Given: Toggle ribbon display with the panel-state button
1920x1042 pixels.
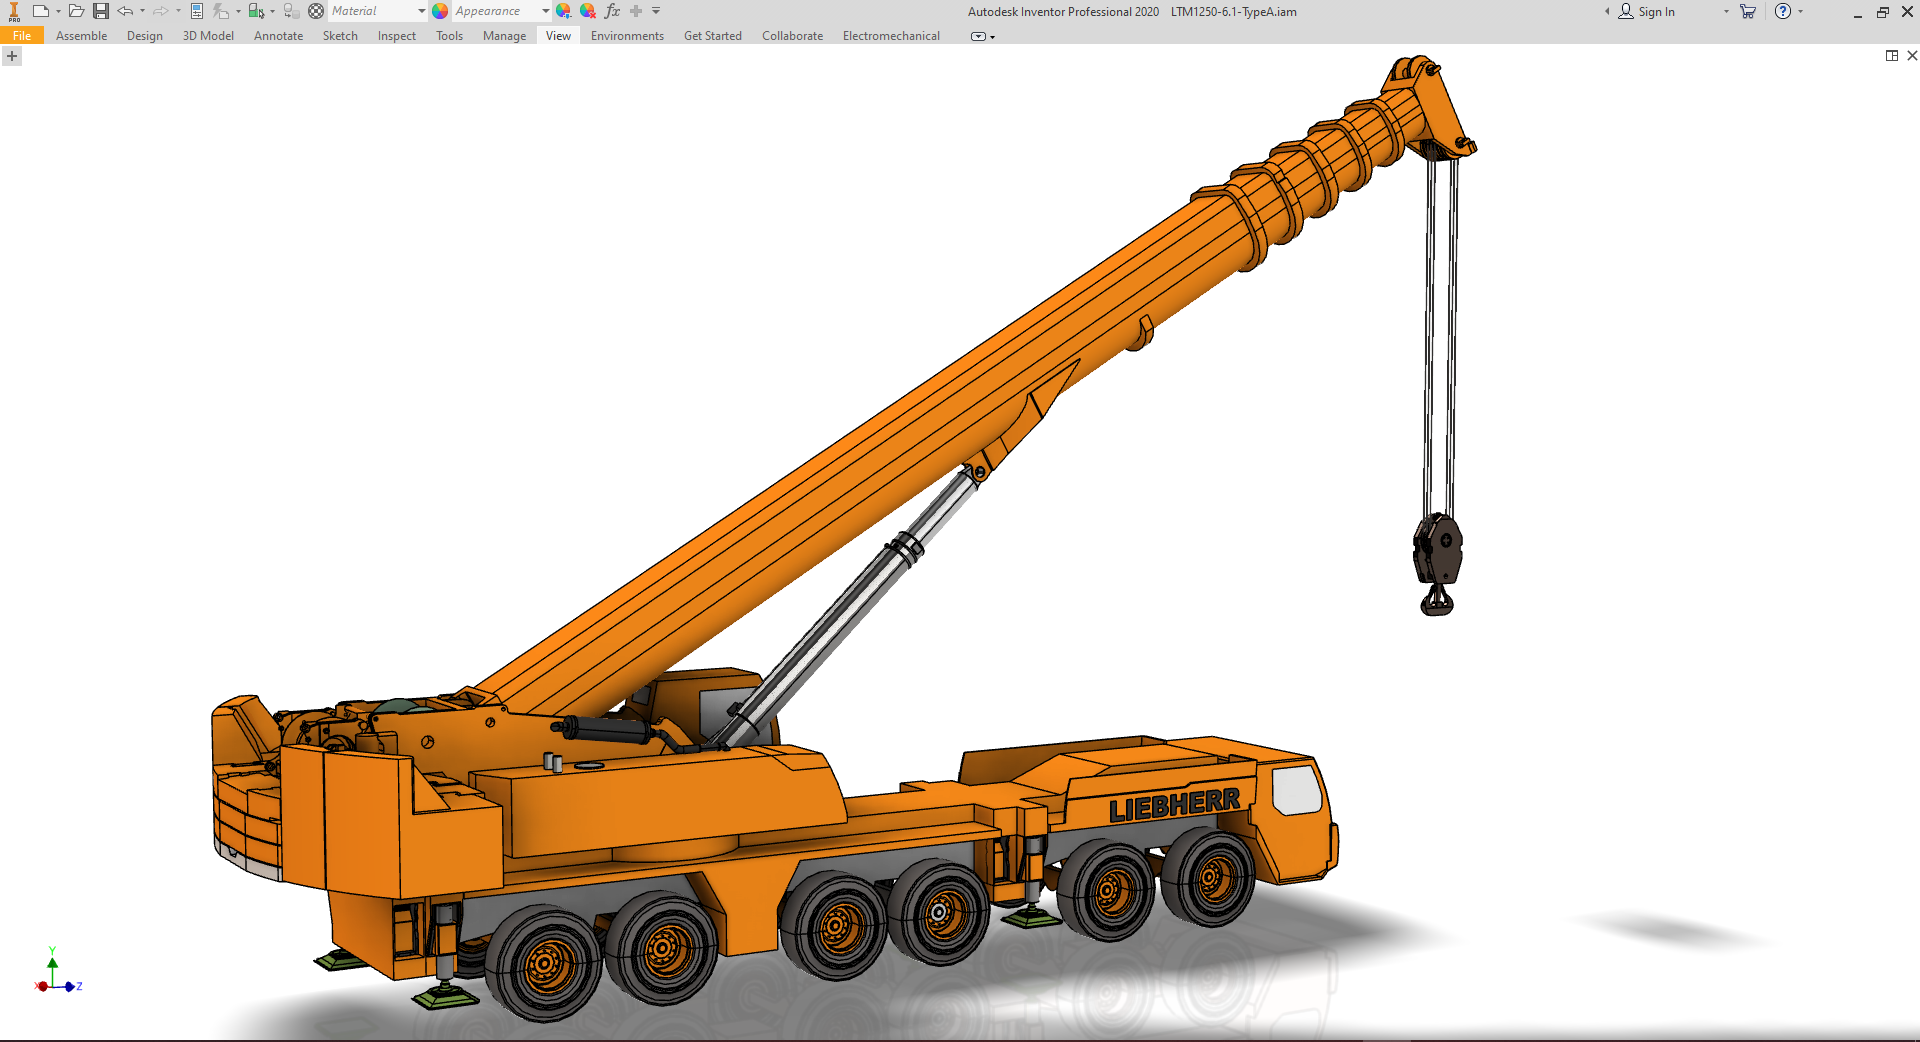Looking at the screenshot, I should tap(980, 36).
